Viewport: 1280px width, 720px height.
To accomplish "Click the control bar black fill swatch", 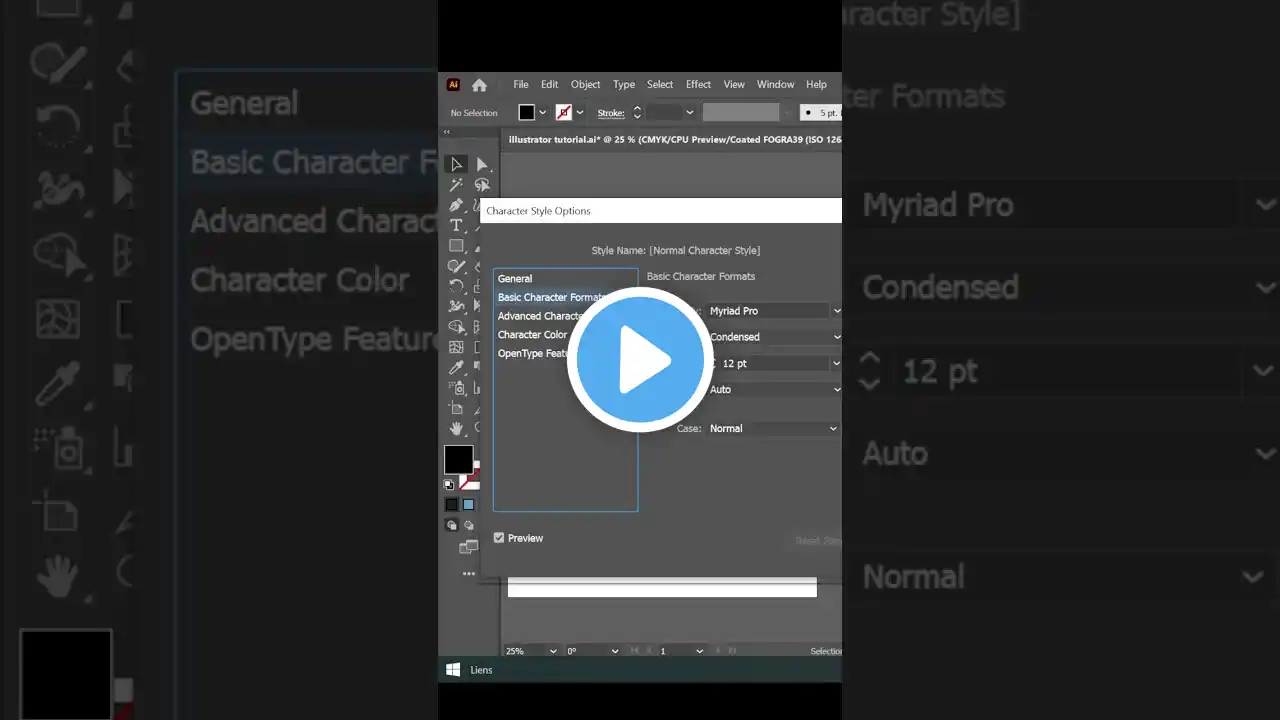I will [527, 113].
